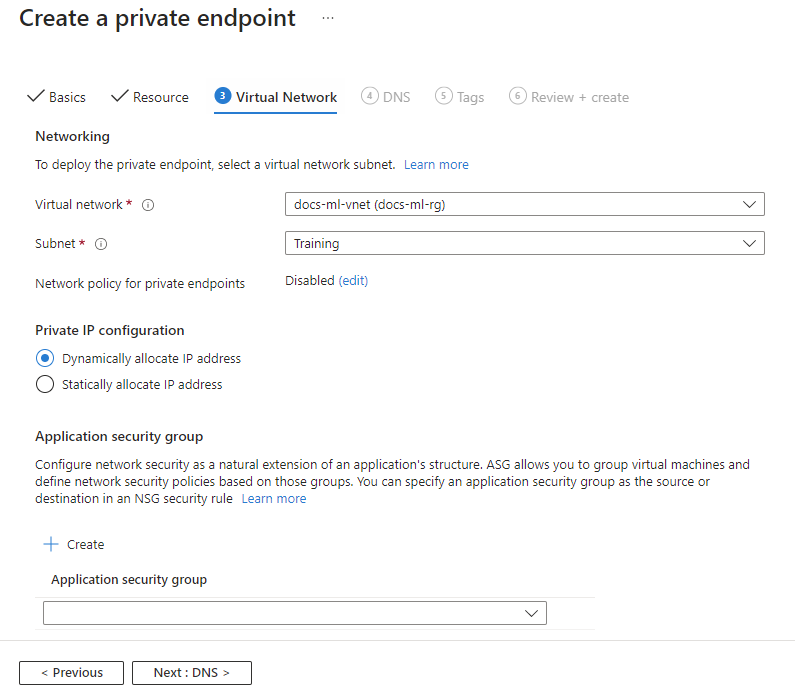Viewport: 795px width, 698px height.
Task: Expand the Subnet dropdown showing Training
Action: point(524,243)
